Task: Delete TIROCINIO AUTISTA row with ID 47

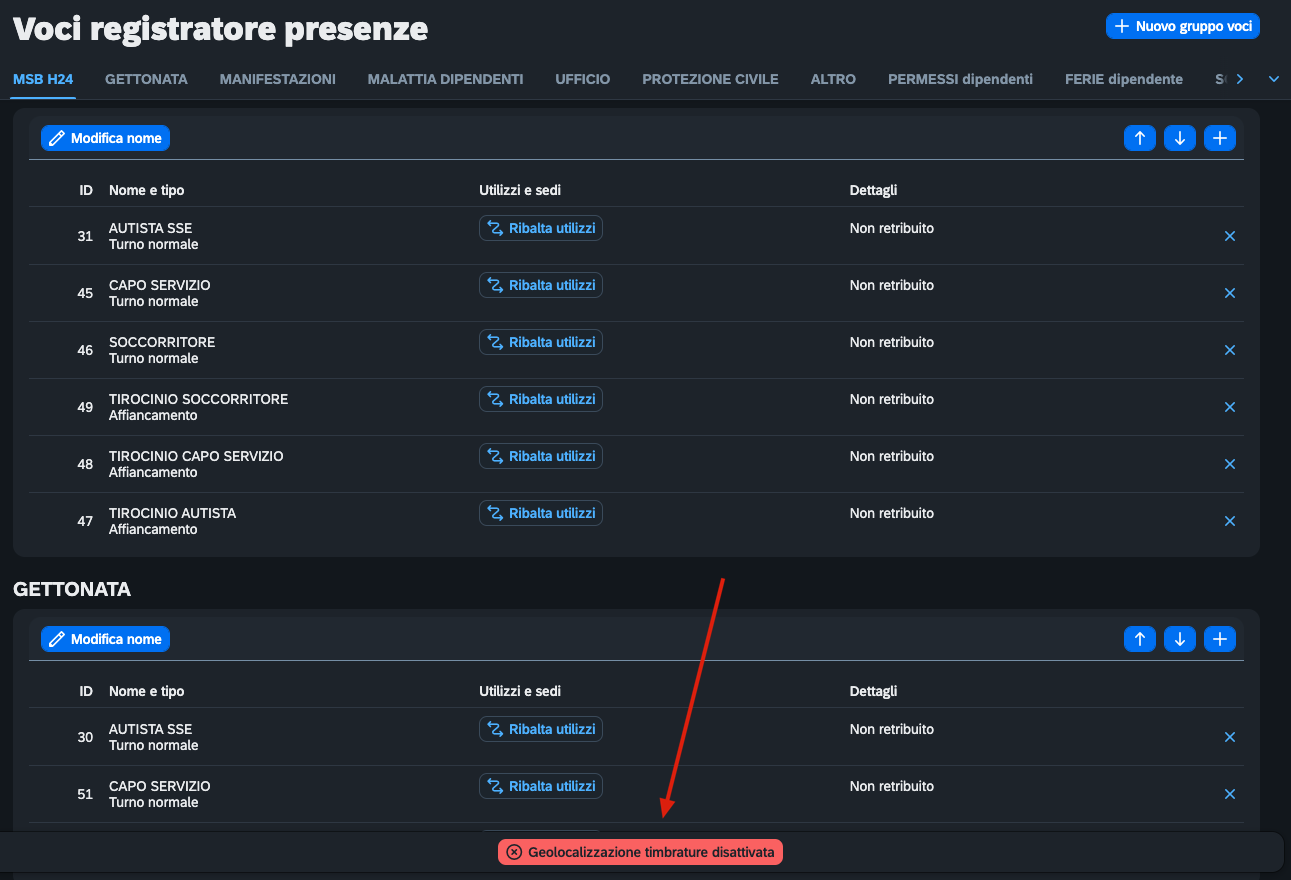Action: 1230,521
